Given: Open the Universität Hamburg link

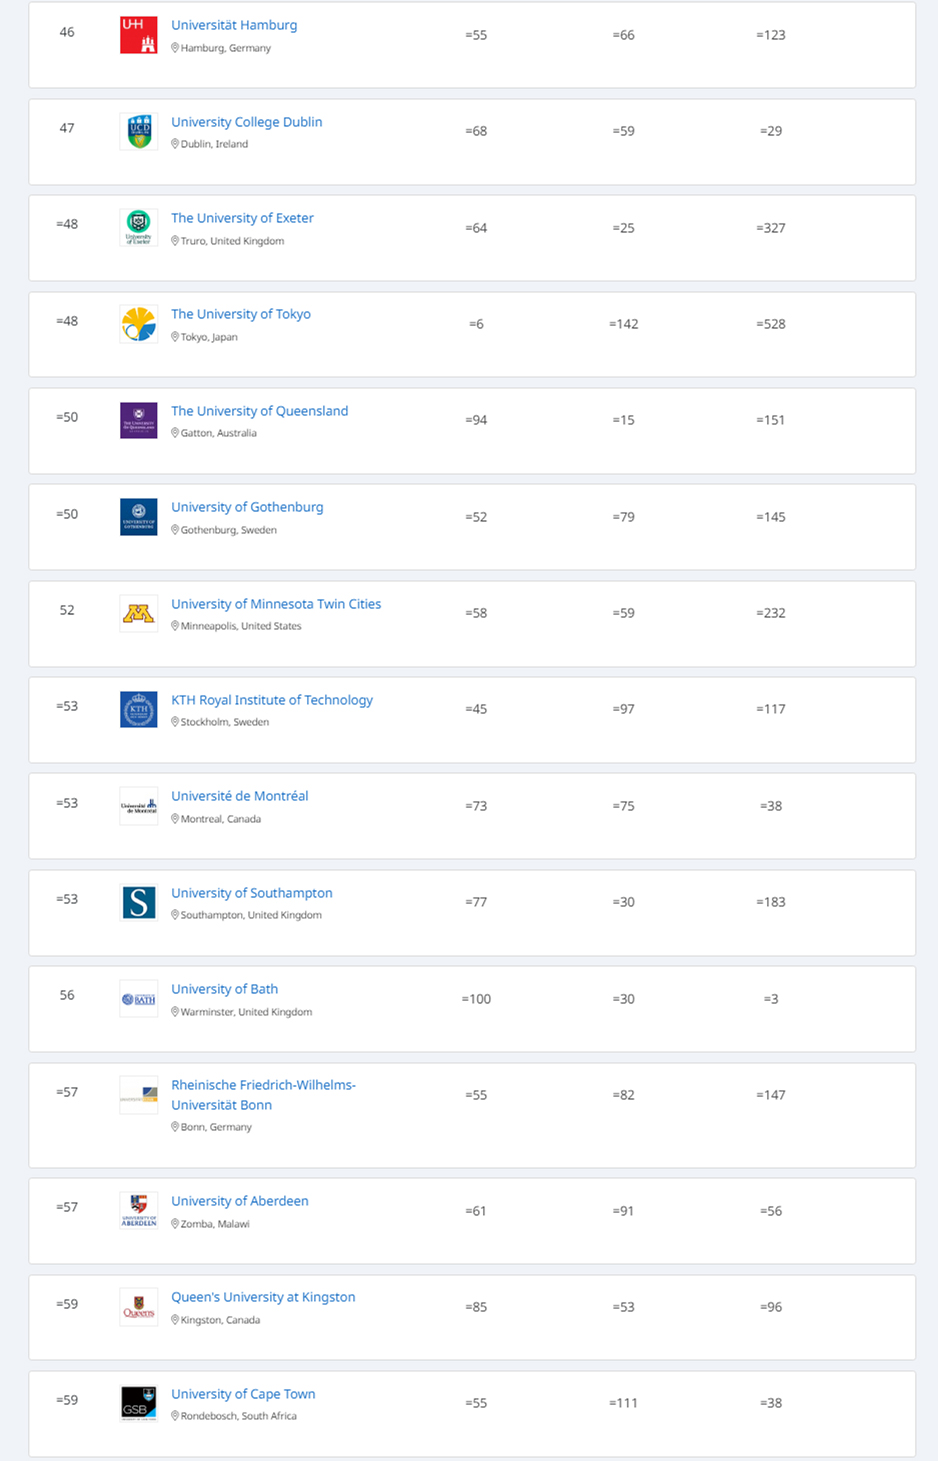Looking at the screenshot, I should [234, 25].
